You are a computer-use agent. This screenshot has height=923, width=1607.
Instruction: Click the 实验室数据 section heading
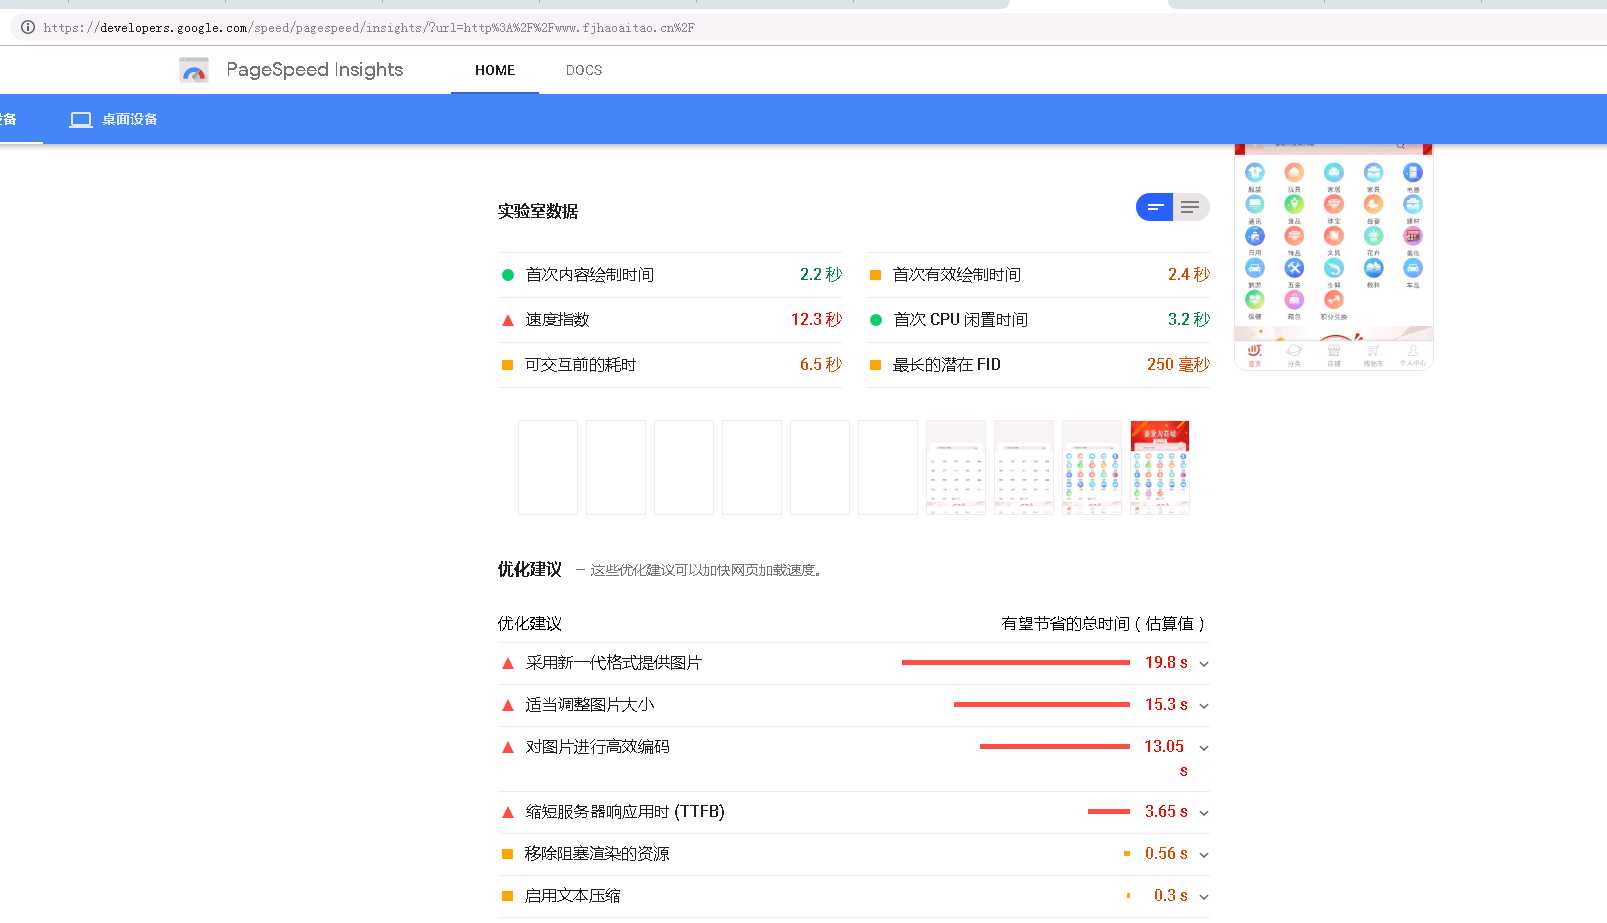[538, 211]
